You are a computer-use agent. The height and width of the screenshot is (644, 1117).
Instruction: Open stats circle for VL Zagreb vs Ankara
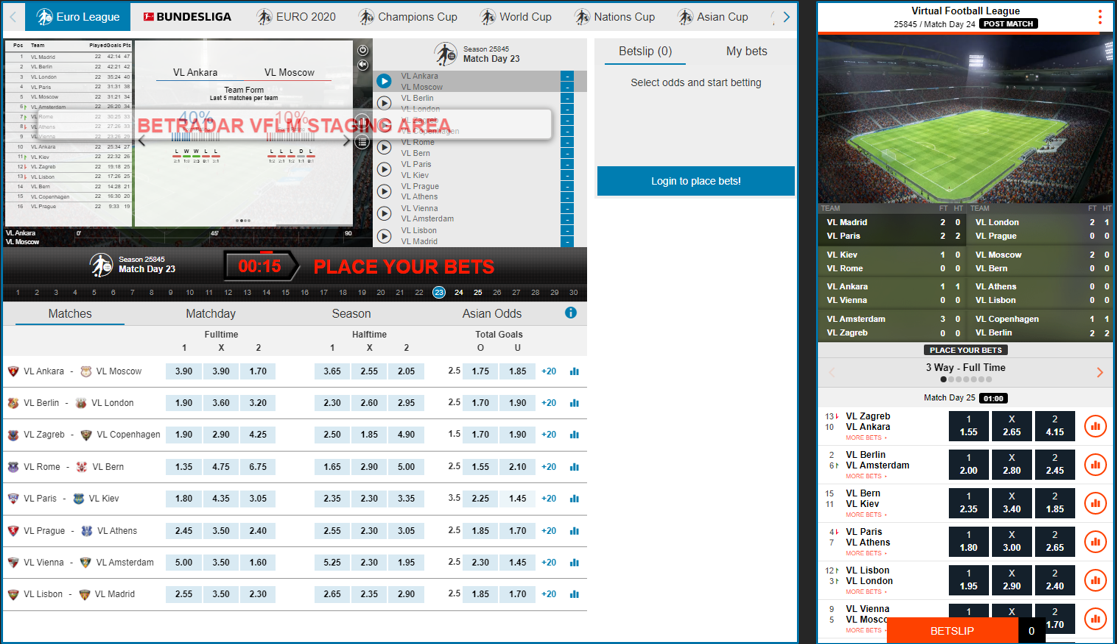tap(1095, 427)
